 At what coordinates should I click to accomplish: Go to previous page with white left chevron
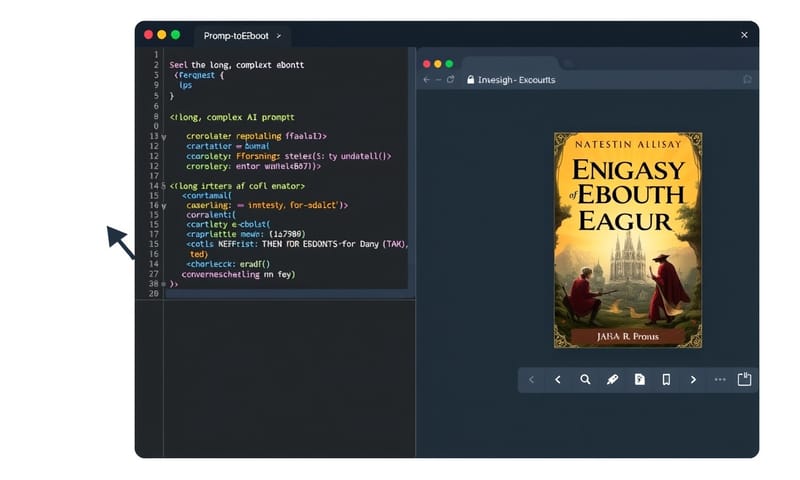pyautogui.click(x=558, y=380)
